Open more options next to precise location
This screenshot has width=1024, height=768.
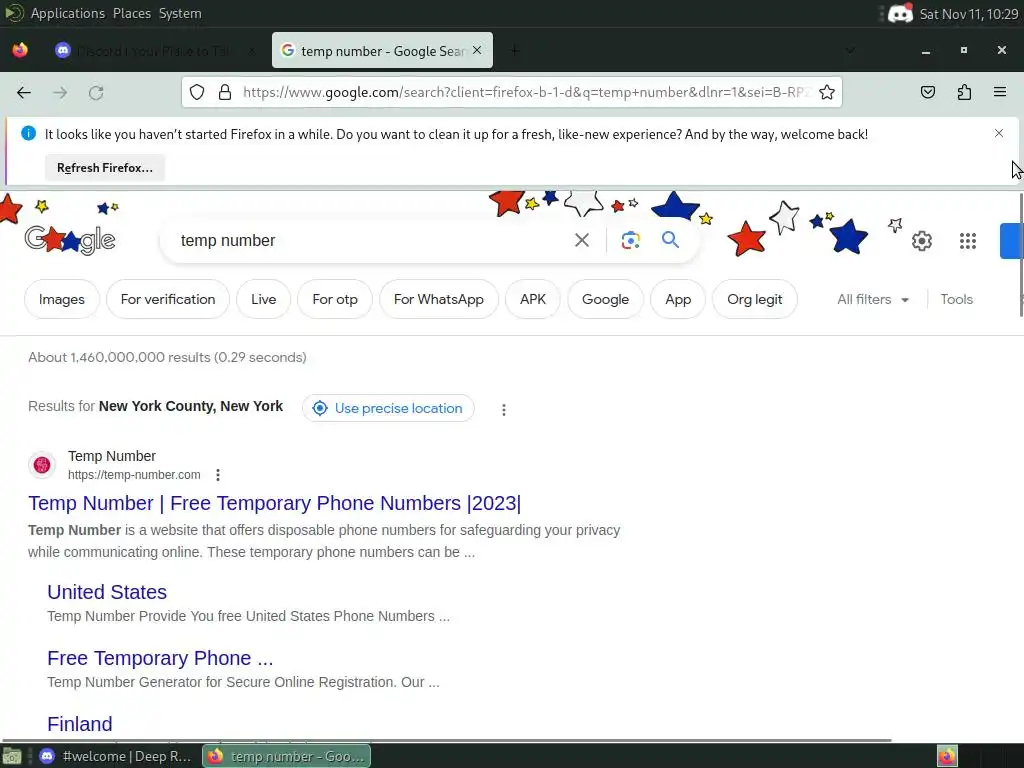504,409
